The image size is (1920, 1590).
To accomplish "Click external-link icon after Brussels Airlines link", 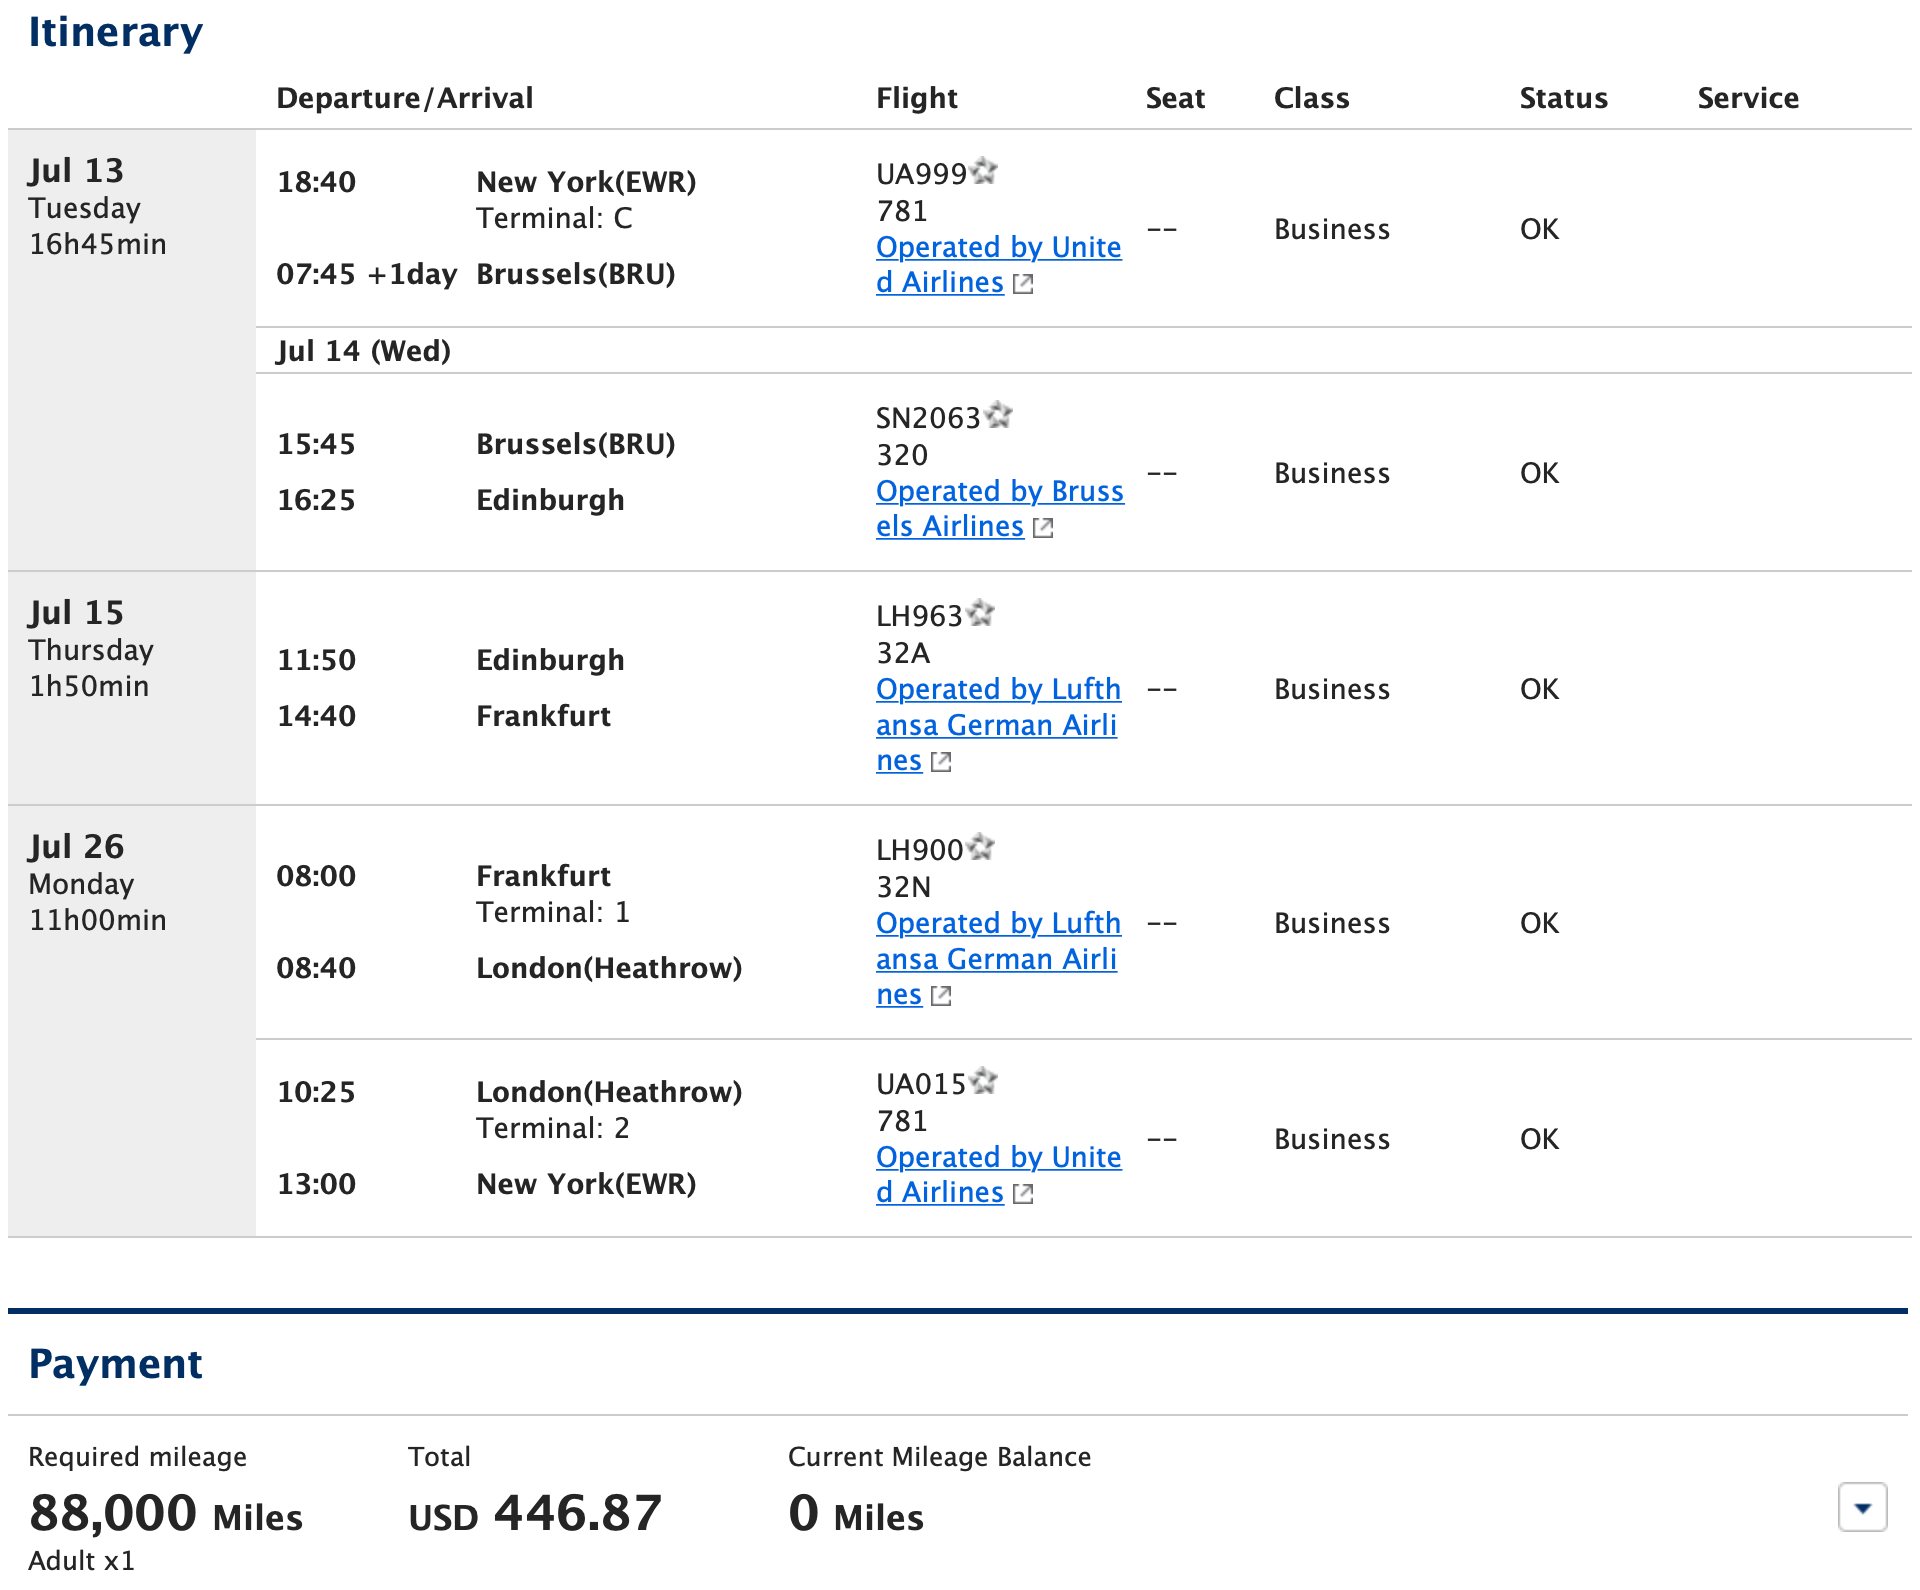I will tap(1044, 528).
